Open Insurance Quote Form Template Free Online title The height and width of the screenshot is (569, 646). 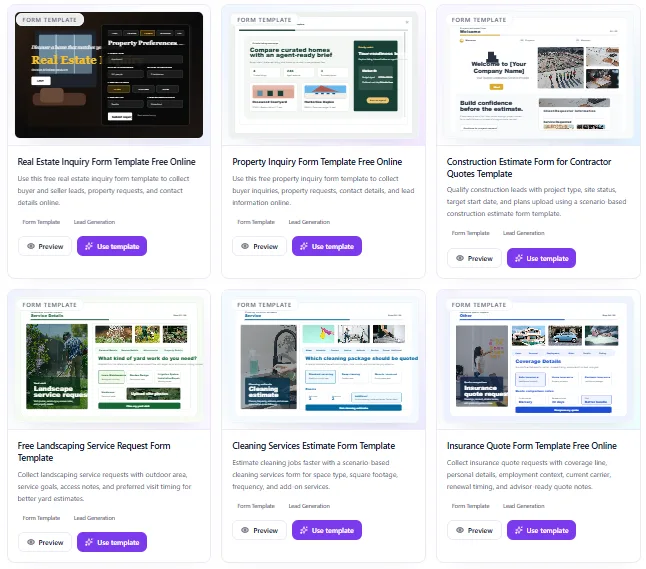(x=531, y=446)
